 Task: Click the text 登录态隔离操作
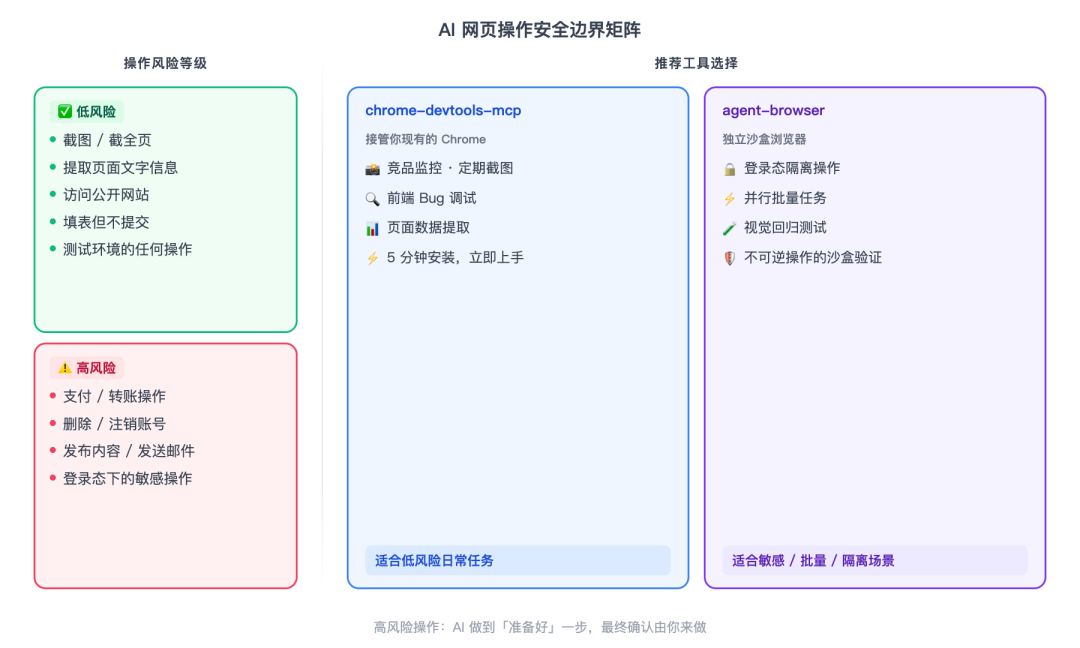792,168
